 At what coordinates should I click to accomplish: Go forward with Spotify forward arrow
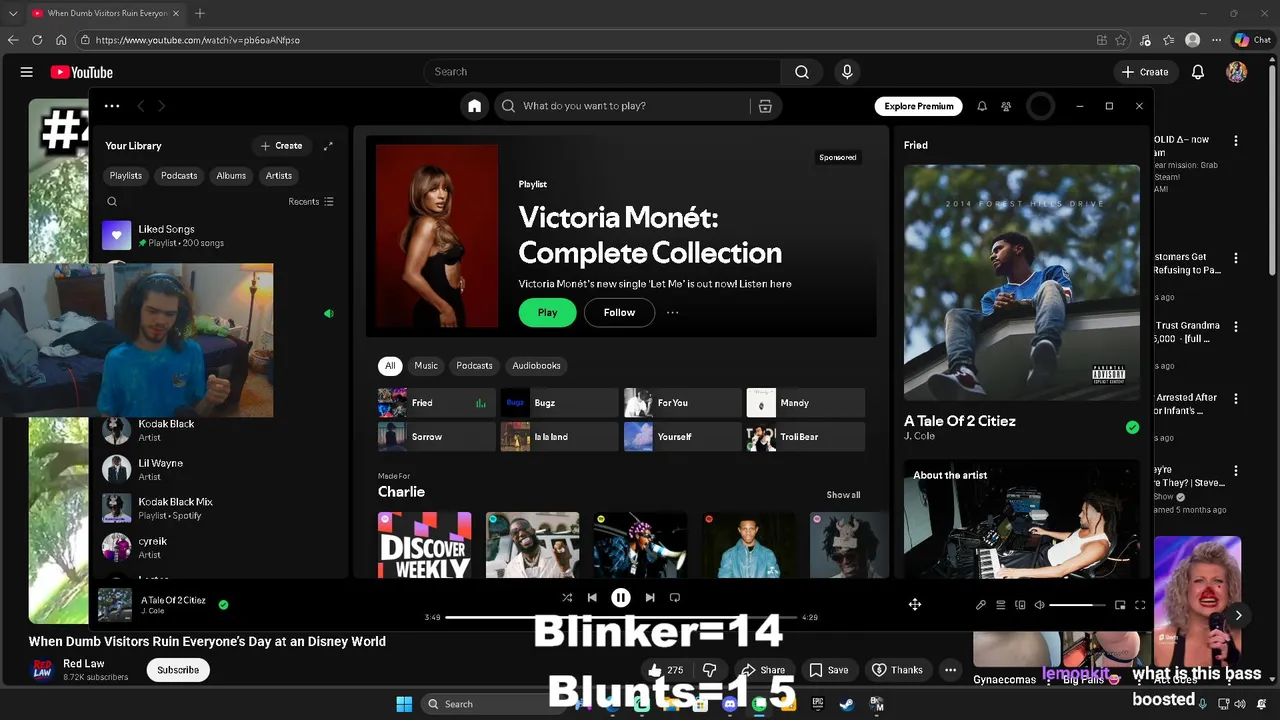pos(161,106)
